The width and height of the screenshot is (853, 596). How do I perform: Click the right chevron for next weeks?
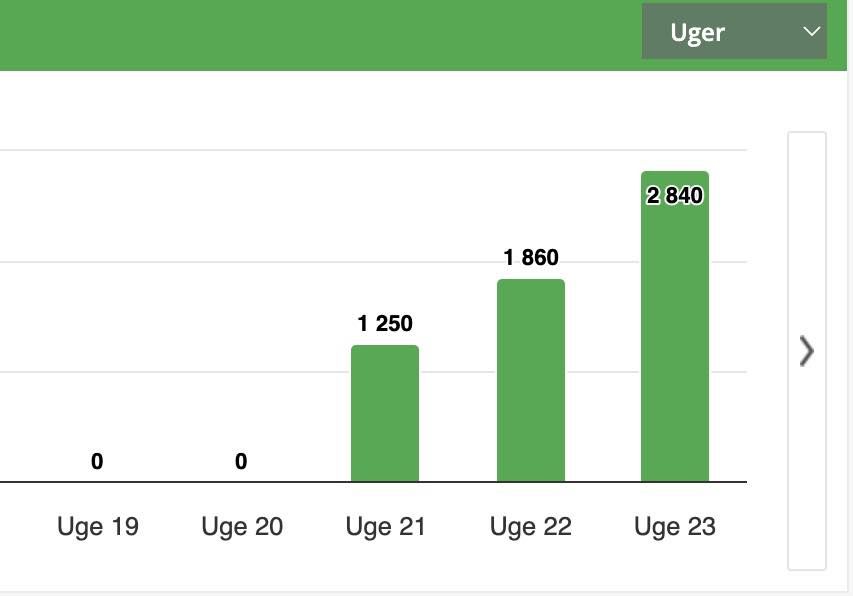pos(807,351)
